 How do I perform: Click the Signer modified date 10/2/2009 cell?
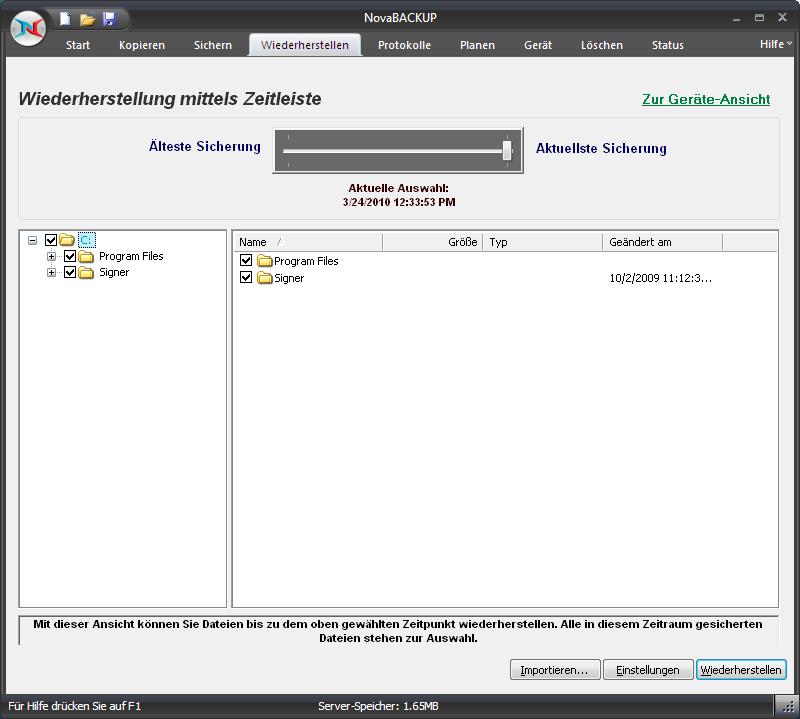pos(660,278)
